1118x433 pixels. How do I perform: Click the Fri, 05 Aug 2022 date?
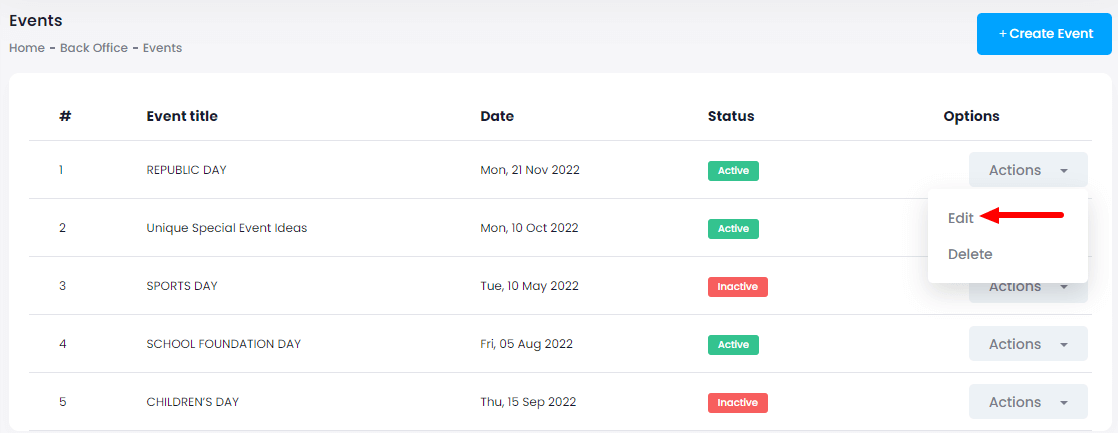coord(526,344)
